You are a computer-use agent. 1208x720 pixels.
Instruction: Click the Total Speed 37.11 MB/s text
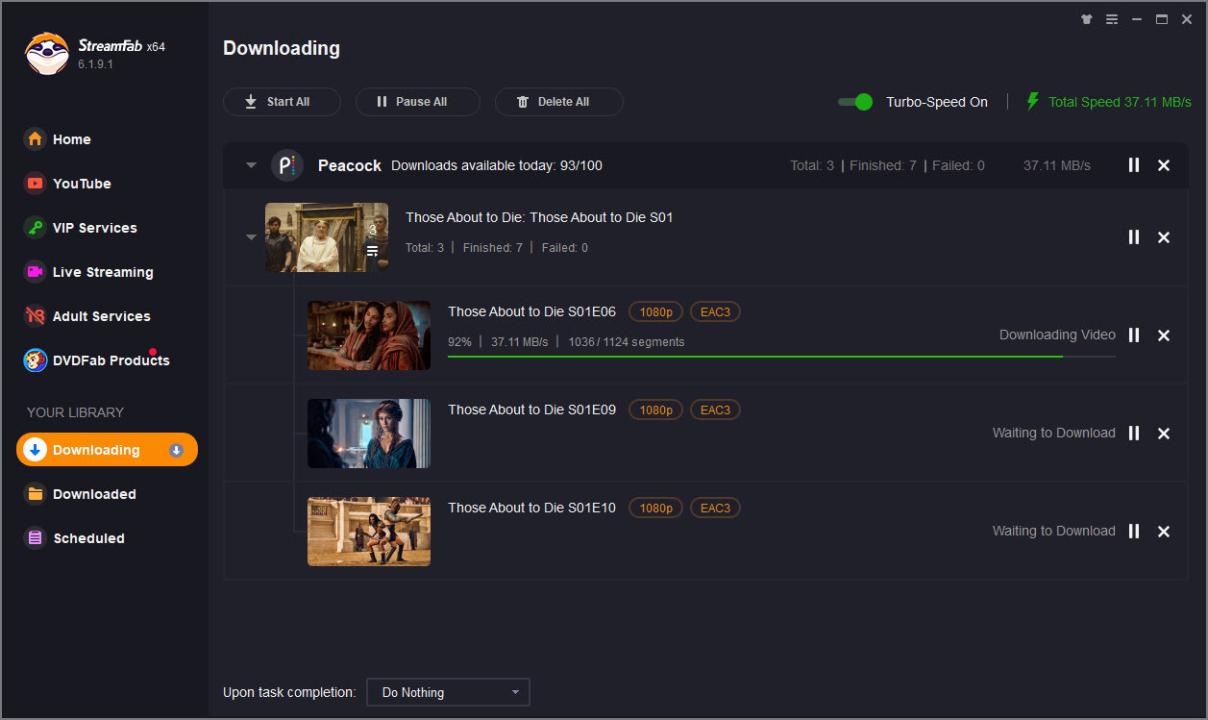coord(1120,102)
